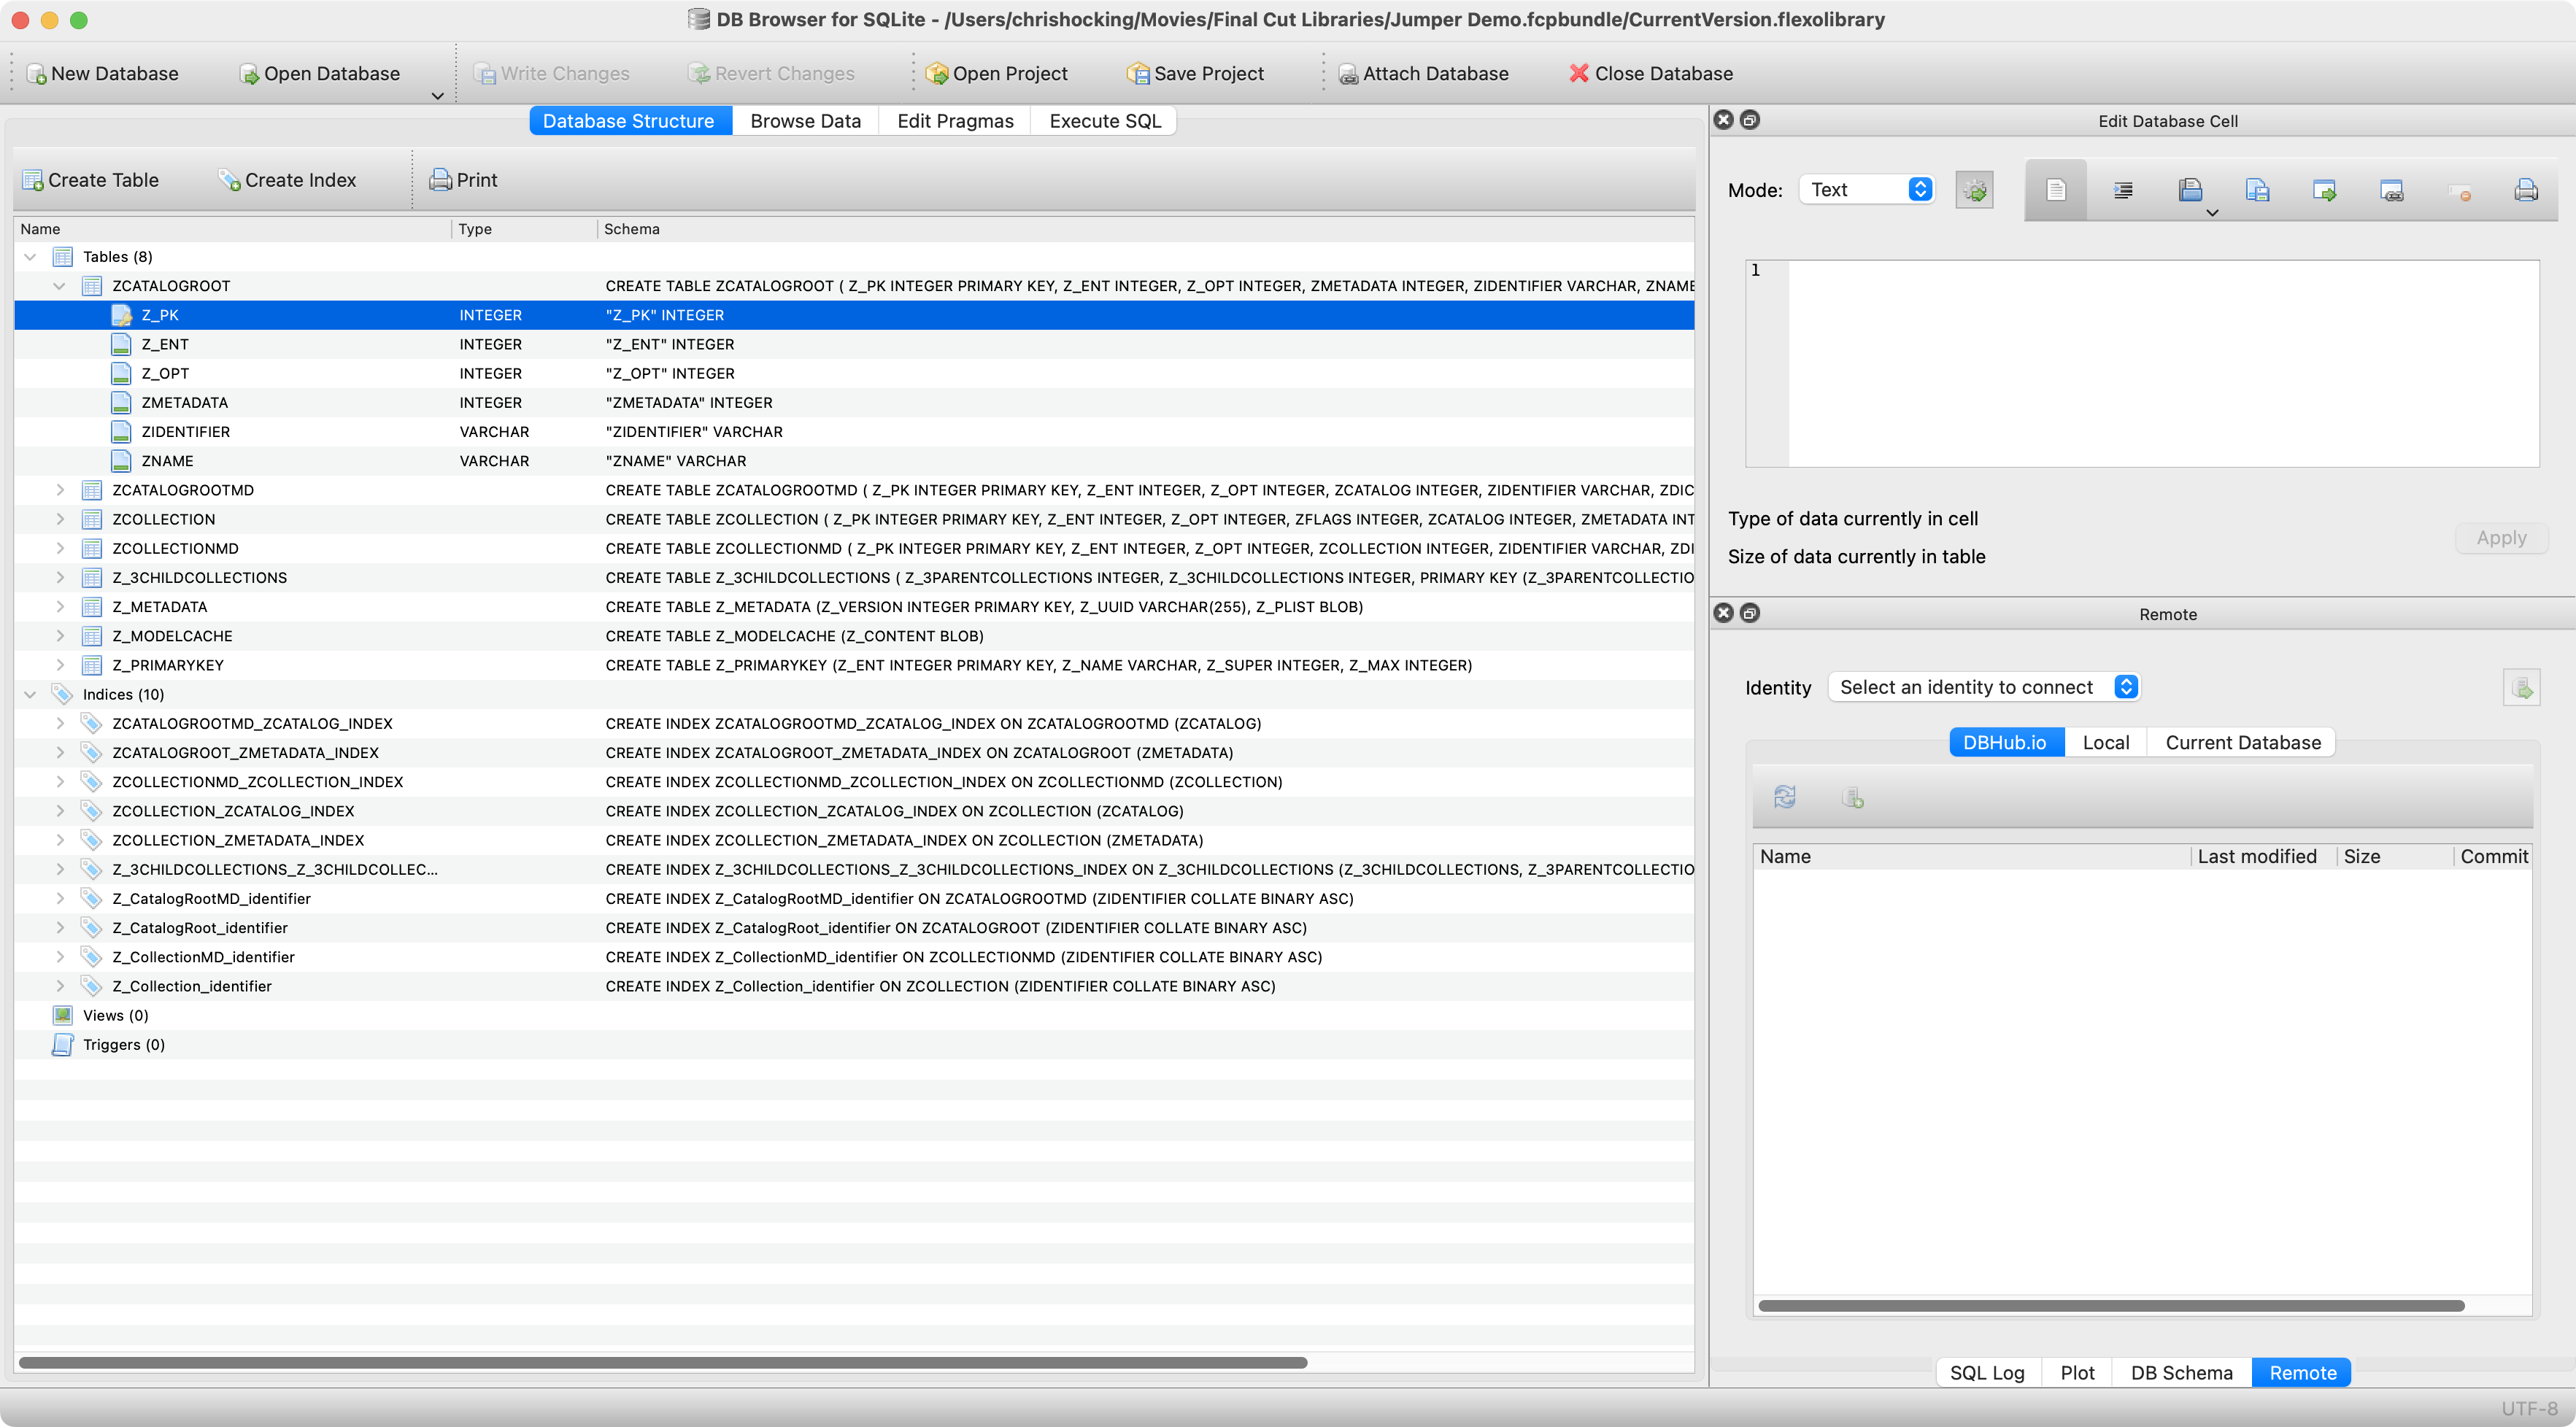Click the printer icon in Edit Database Cell
The image size is (2576, 1427).
[x=2525, y=190]
